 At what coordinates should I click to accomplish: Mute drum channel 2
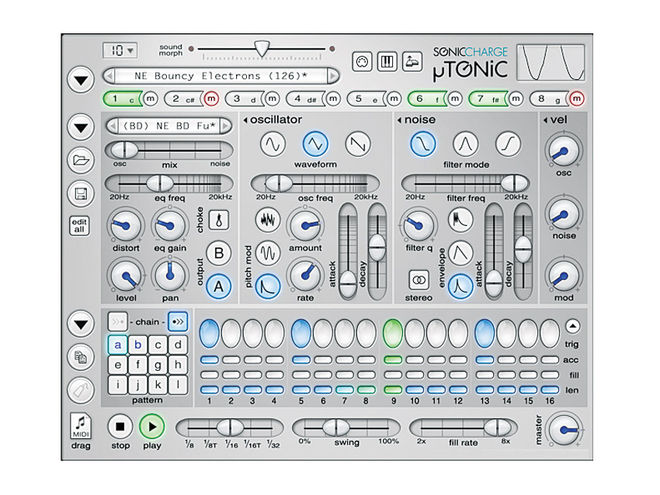pos(211,98)
